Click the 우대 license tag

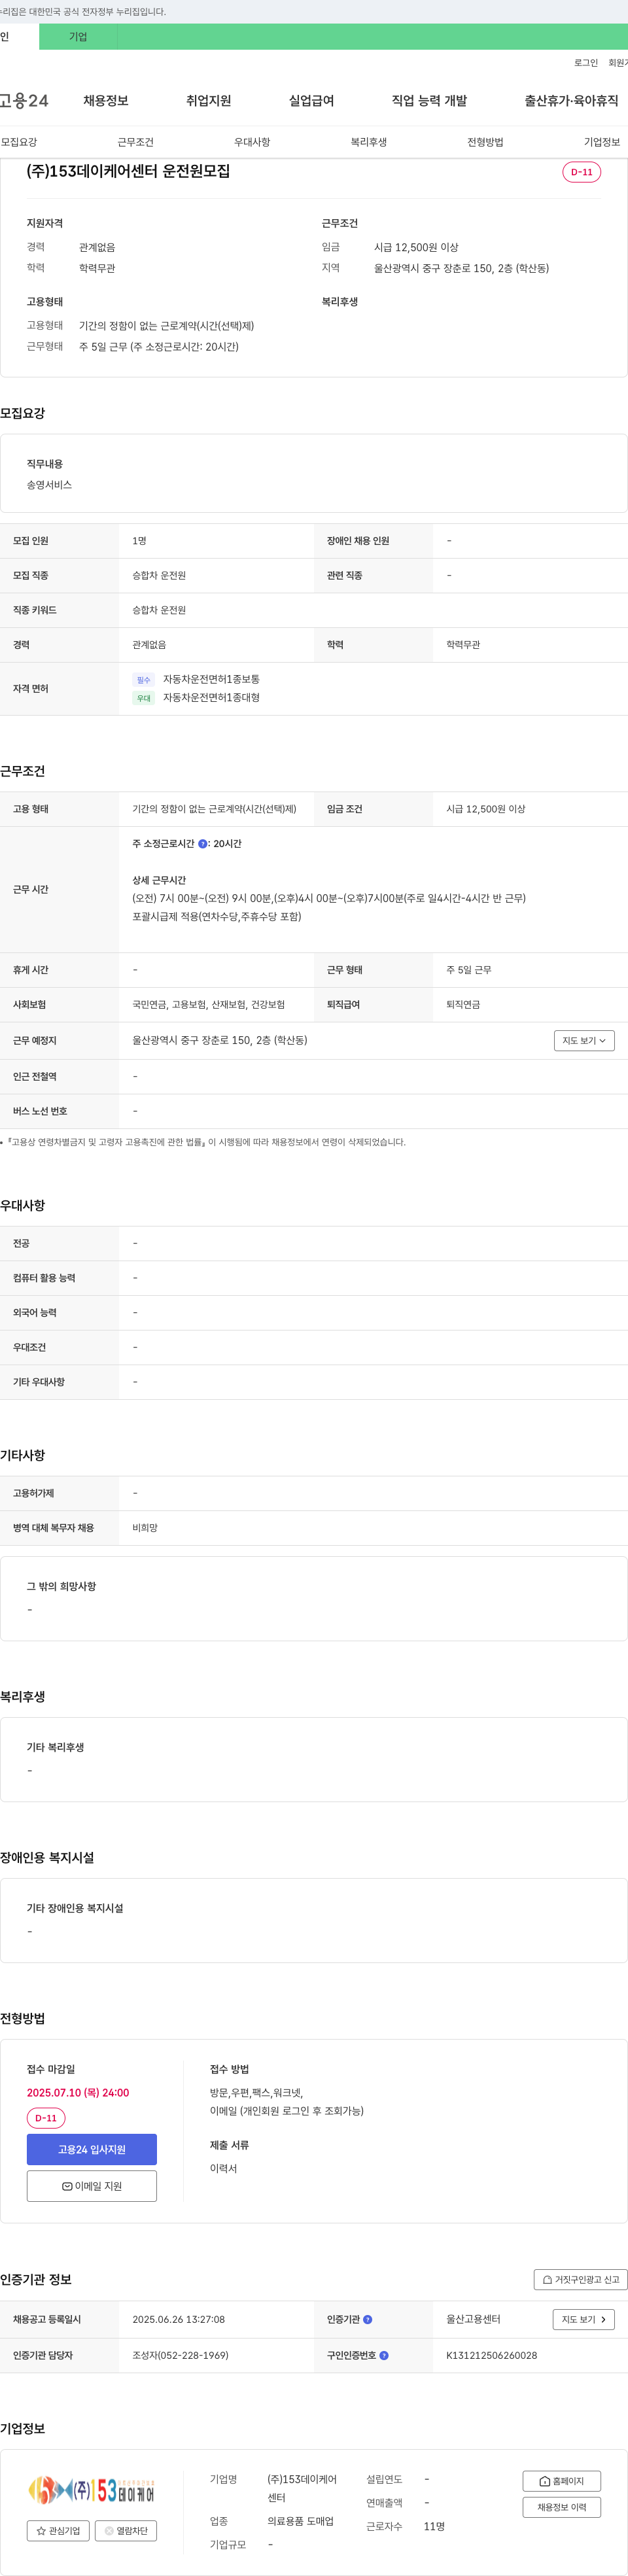[x=143, y=698]
